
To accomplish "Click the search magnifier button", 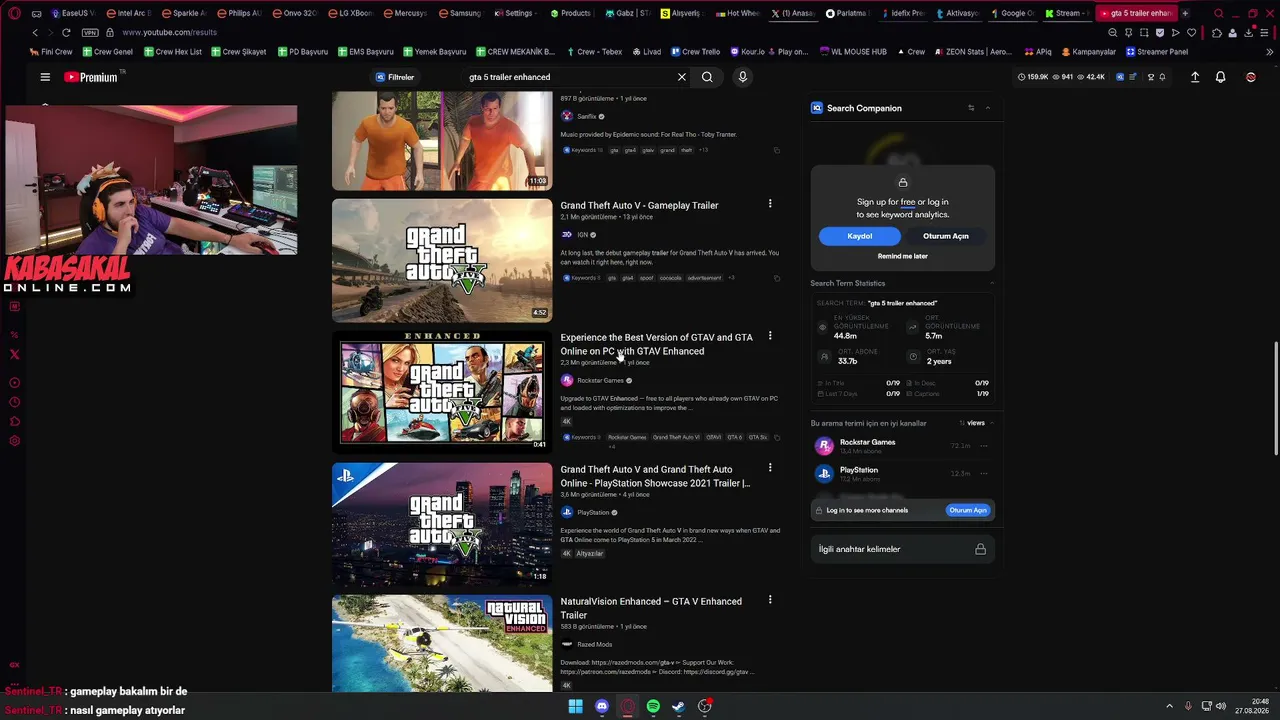I will pos(707,77).
